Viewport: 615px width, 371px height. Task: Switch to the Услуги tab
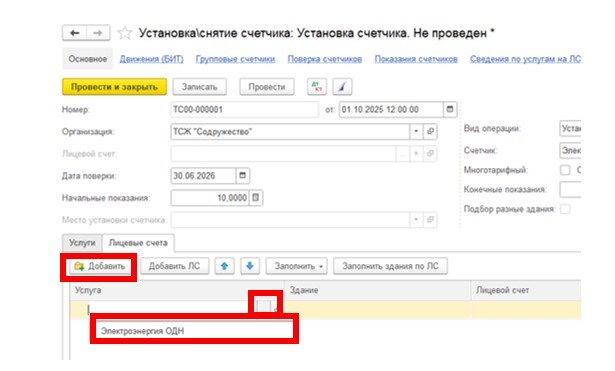tap(82, 243)
